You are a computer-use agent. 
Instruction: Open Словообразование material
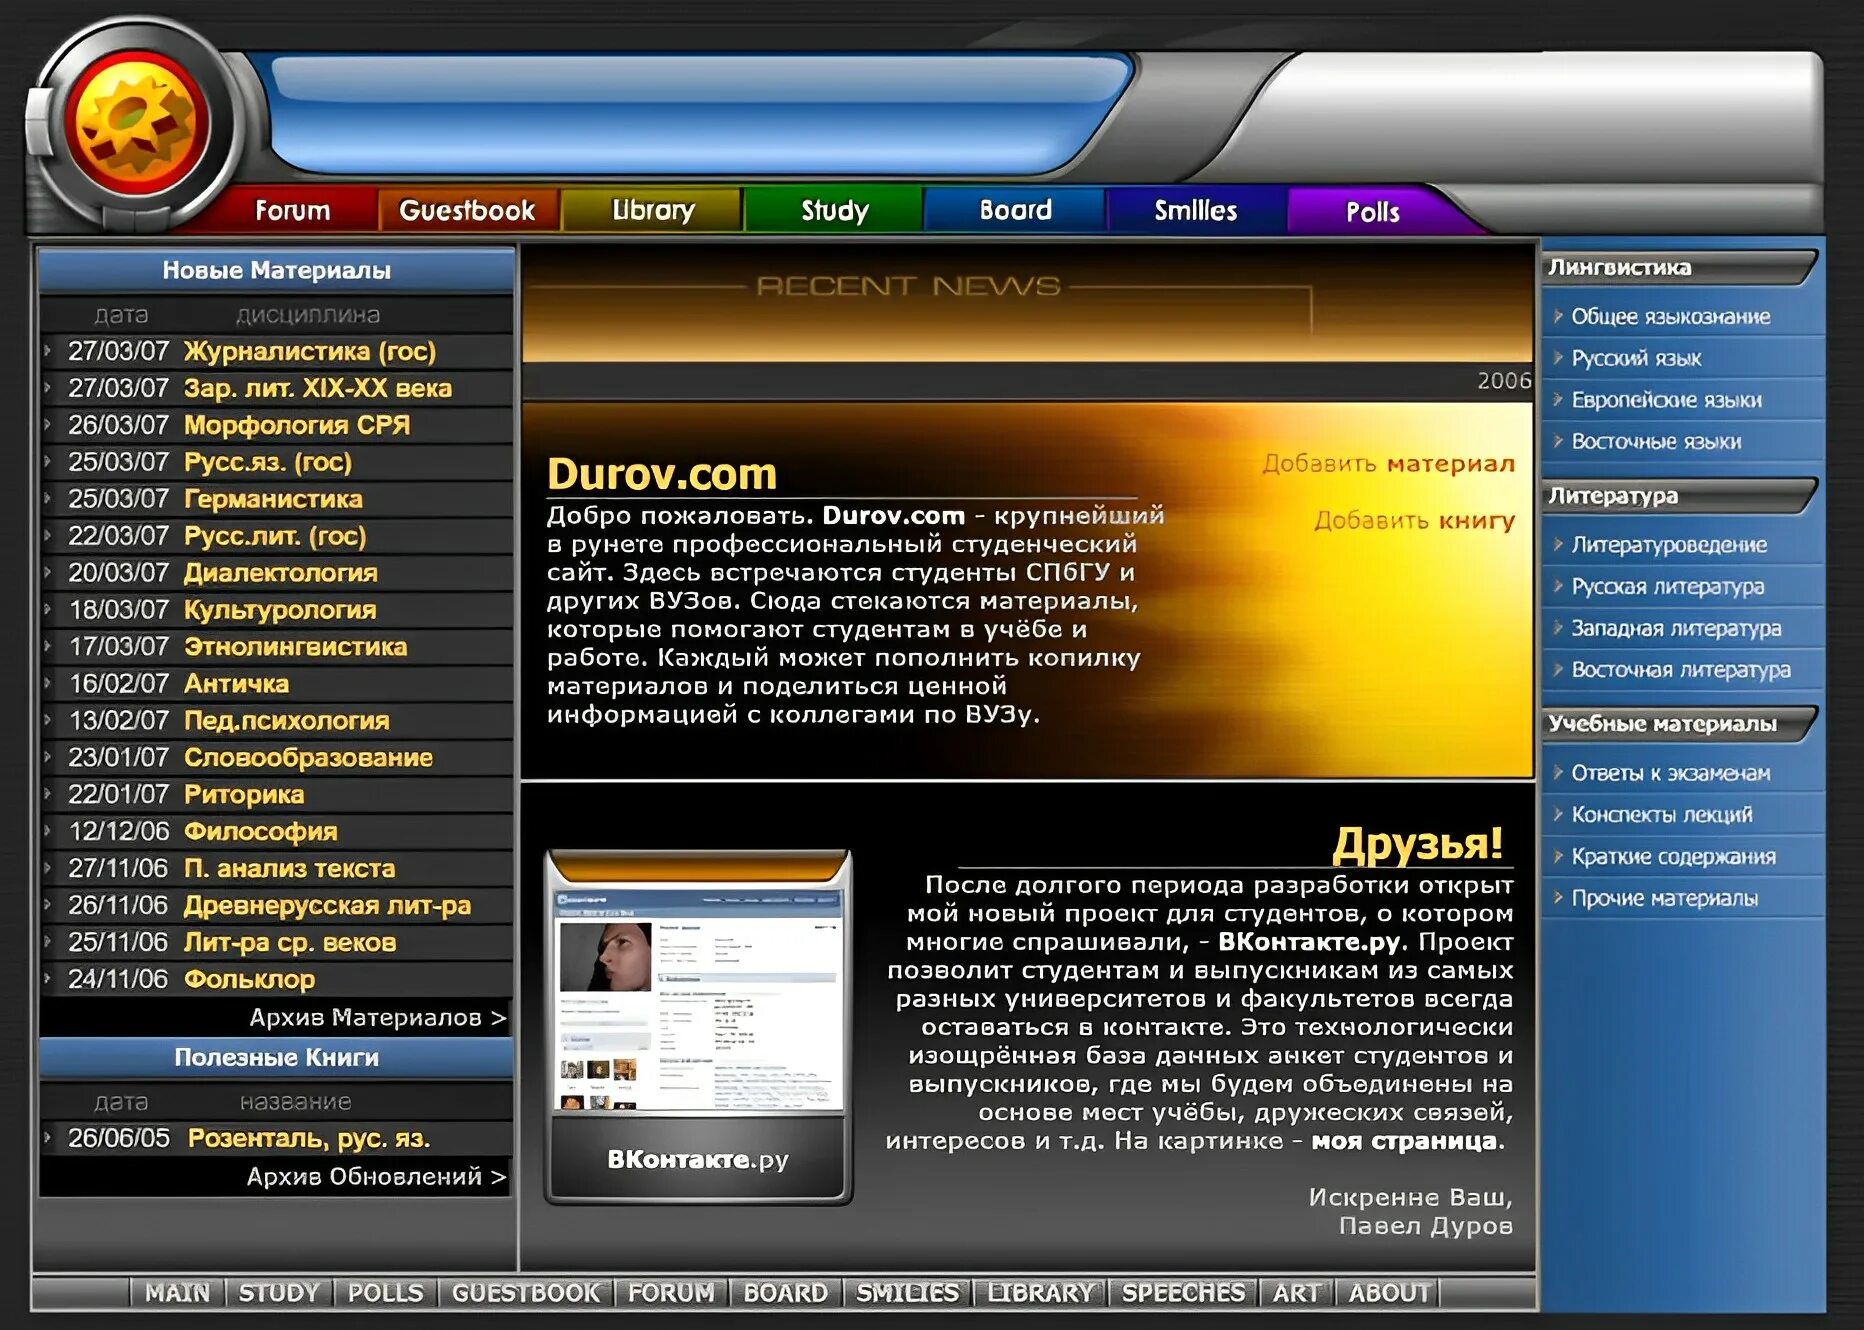tap(309, 758)
